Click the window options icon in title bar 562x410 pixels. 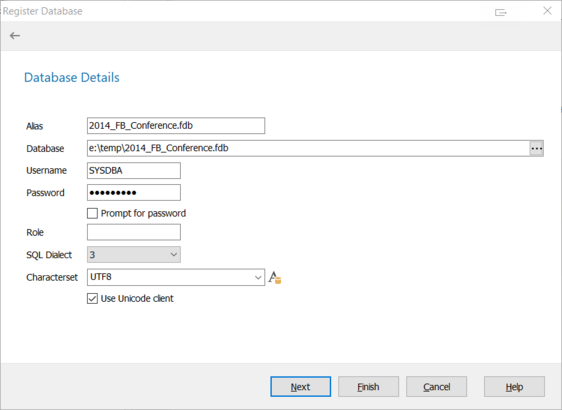501,12
